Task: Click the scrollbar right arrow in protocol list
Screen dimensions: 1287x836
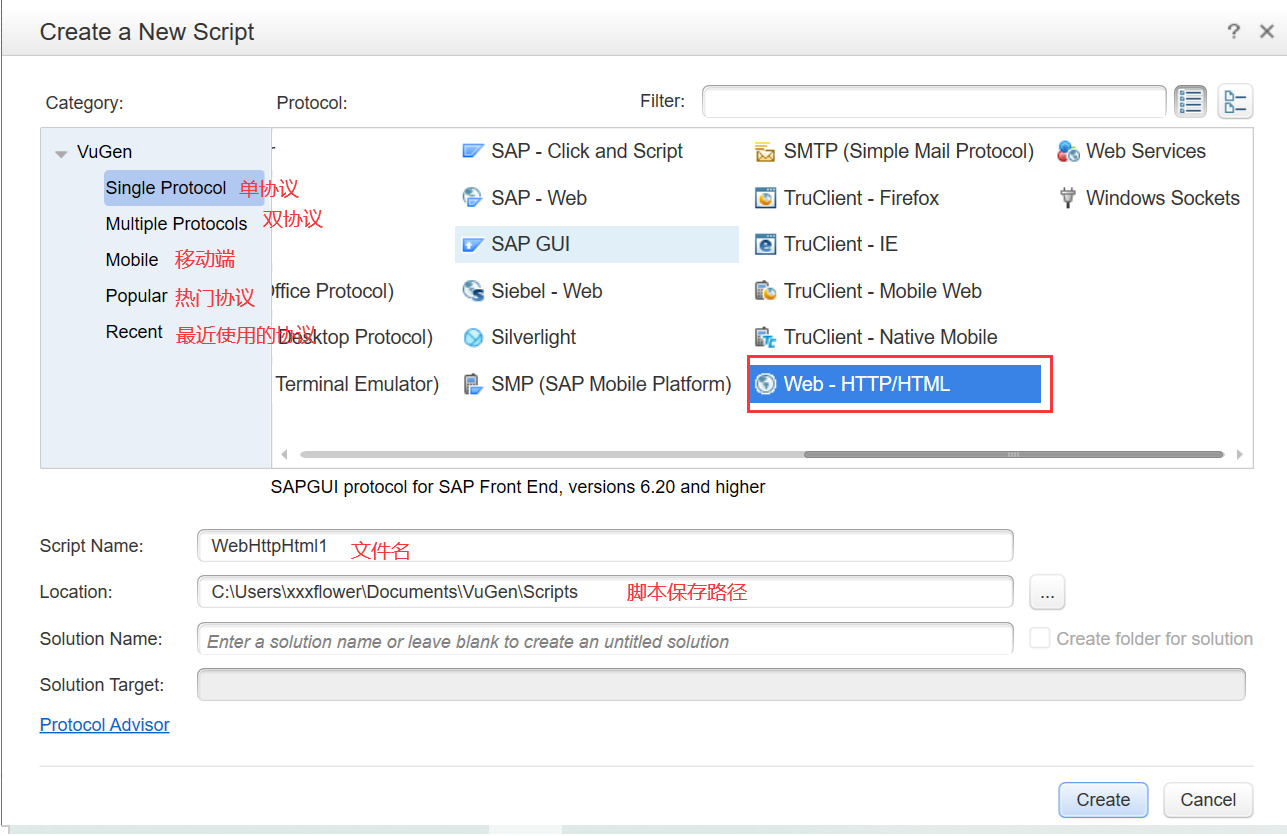Action: click(x=1240, y=454)
